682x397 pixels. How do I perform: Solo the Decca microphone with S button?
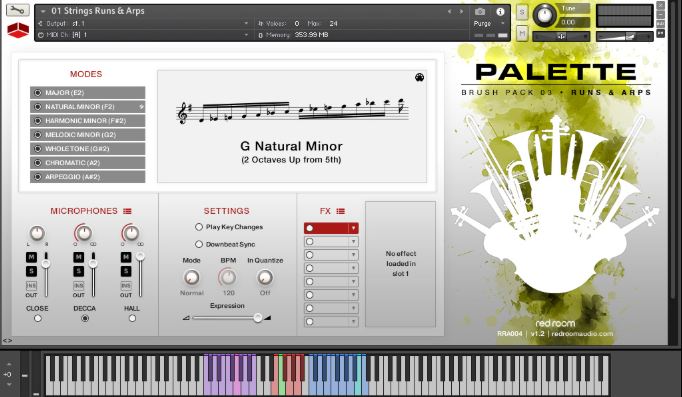pyautogui.click(x=78, y=271)
